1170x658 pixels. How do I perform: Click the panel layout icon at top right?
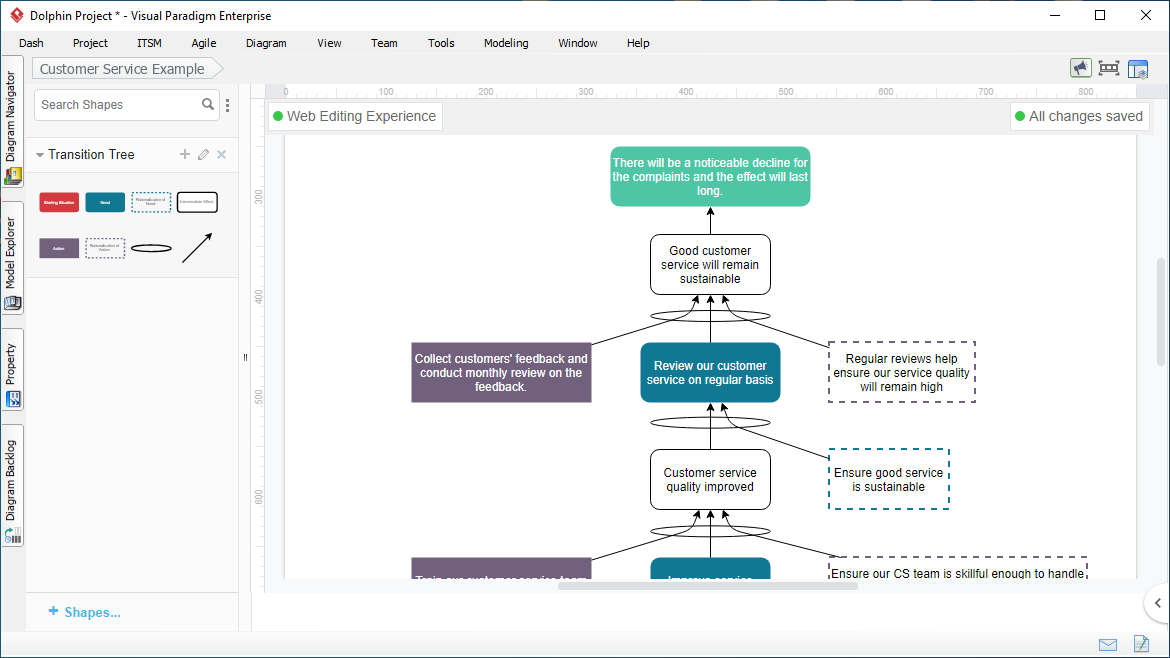coord(1138,69)
